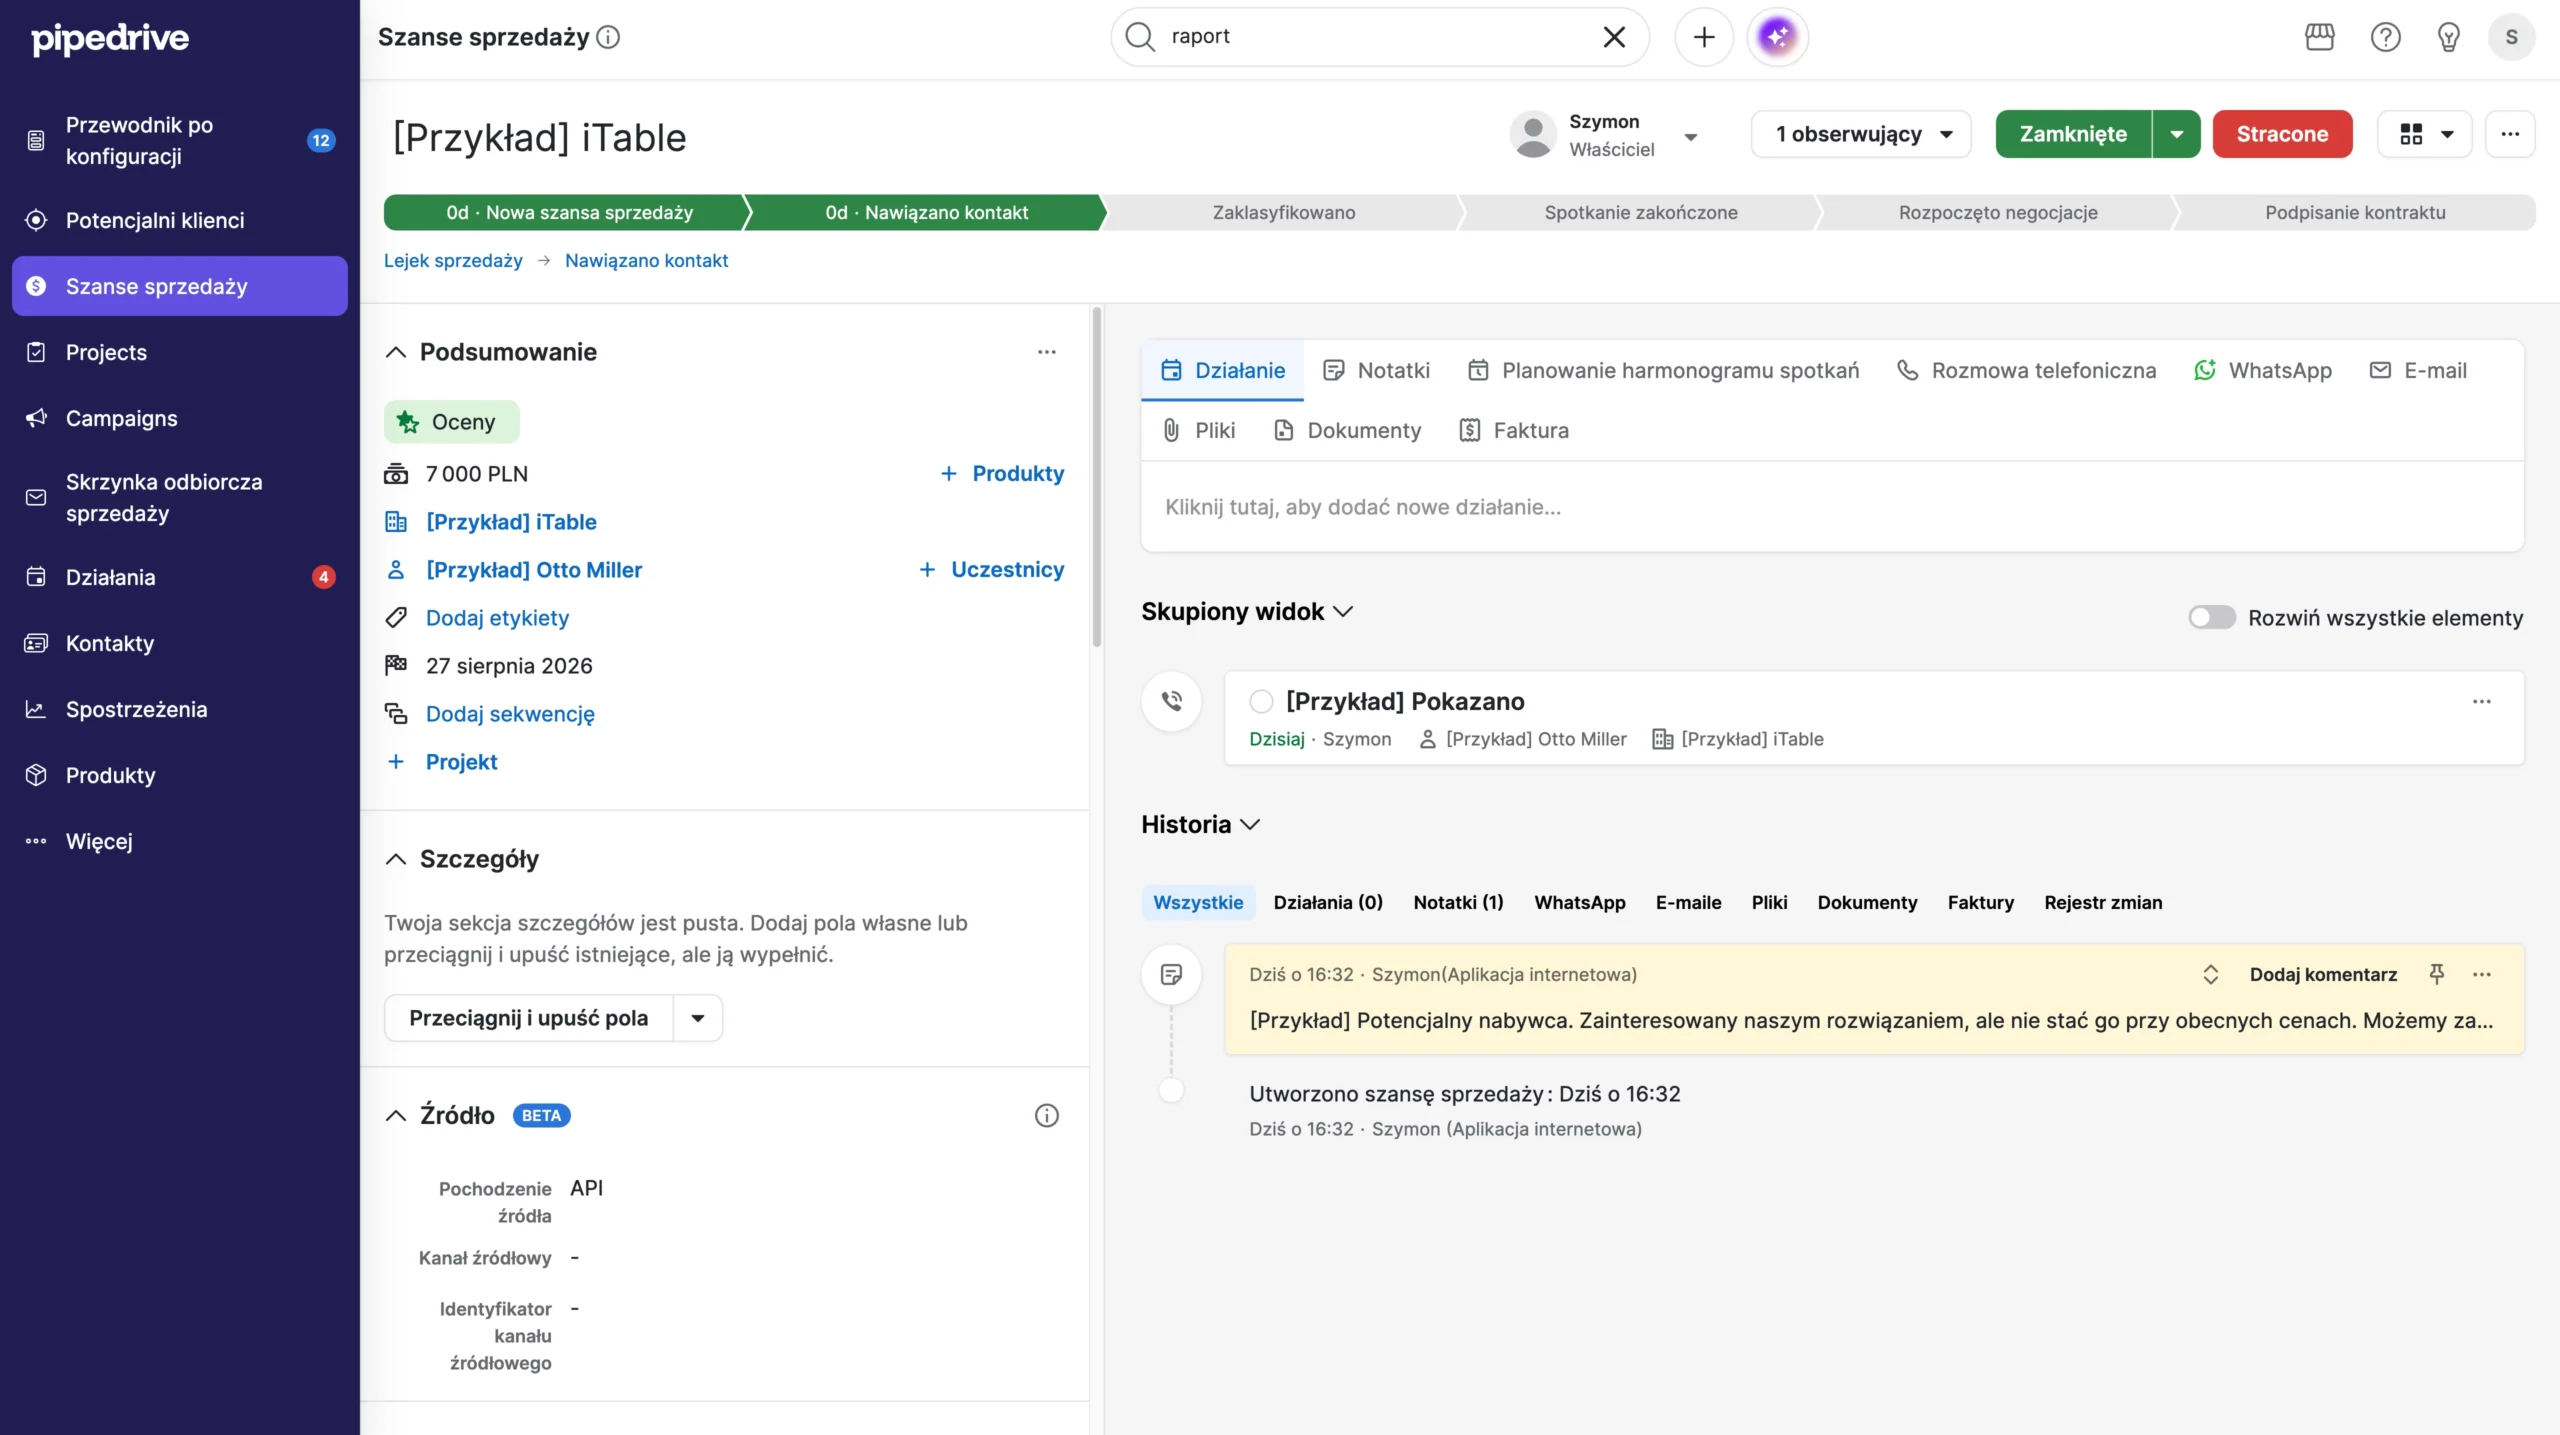Open the marketplace store icon
Image resolution: width=2560 pixels, height=1435 pixels.
2319,37
